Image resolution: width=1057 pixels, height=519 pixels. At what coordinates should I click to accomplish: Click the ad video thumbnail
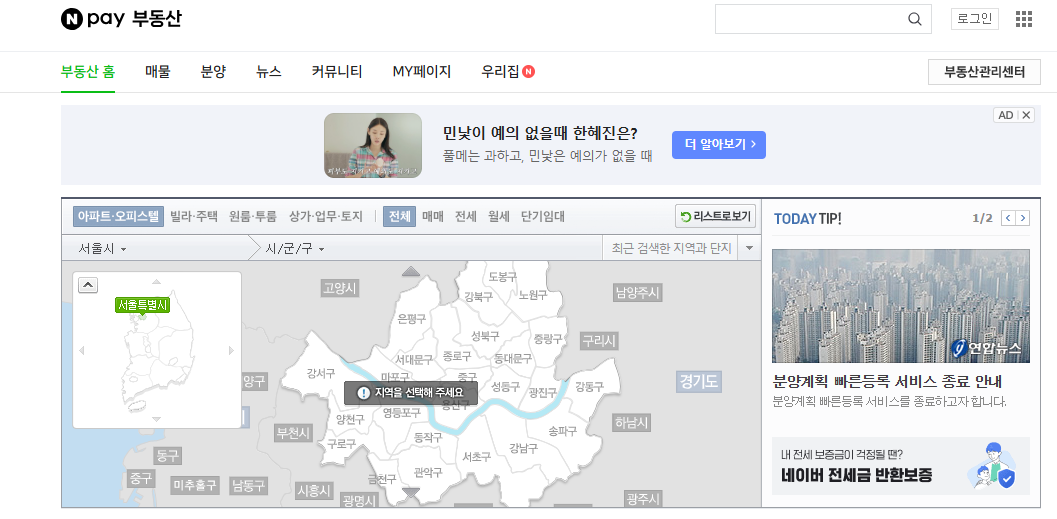tap(373, 145)
